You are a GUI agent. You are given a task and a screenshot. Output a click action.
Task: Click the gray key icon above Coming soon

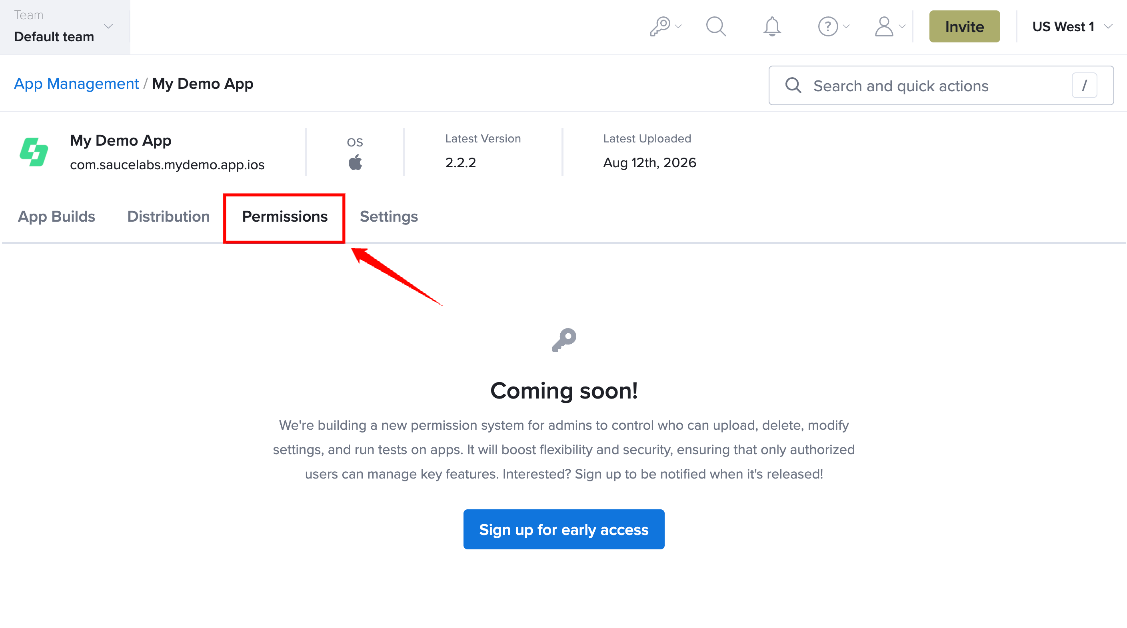pos(564,340)
